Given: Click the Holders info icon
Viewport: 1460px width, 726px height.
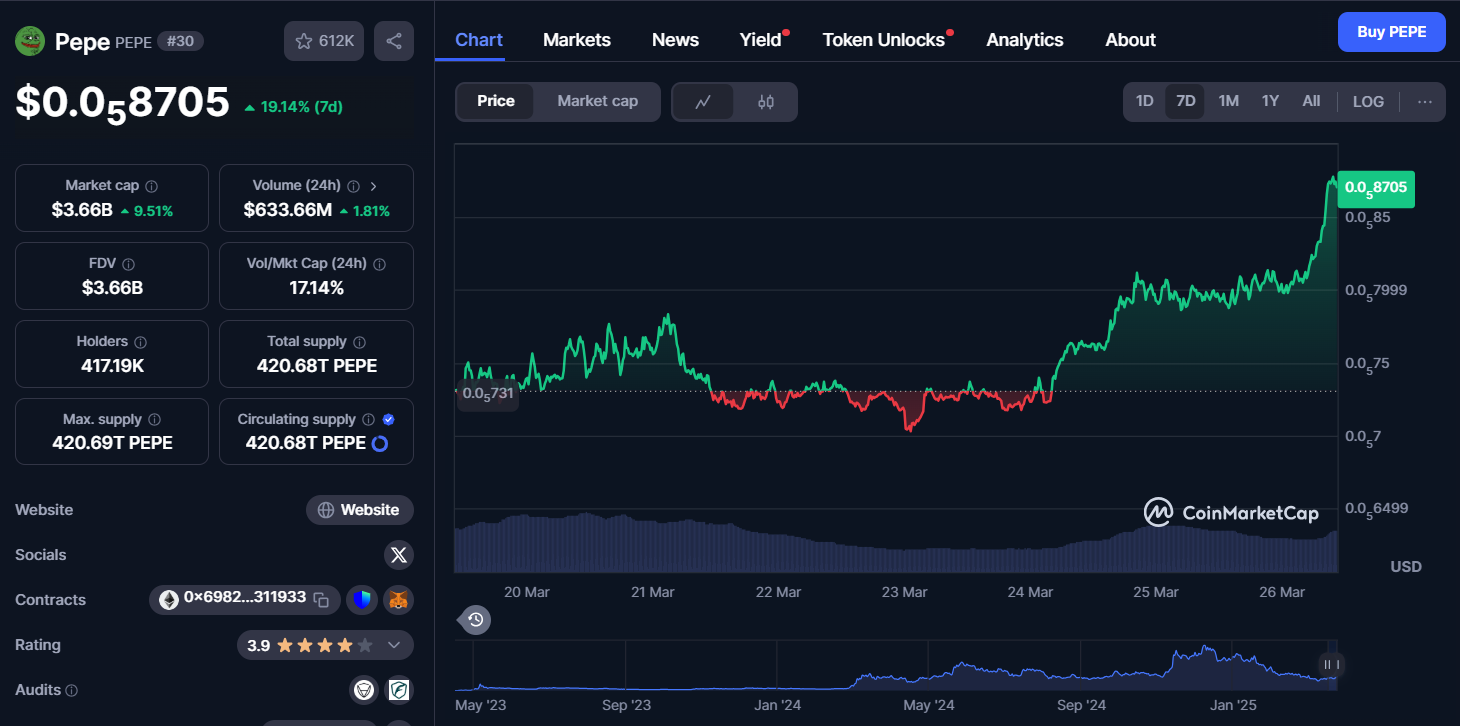Looking at the screenshot, I should click(x=140, y=342).
